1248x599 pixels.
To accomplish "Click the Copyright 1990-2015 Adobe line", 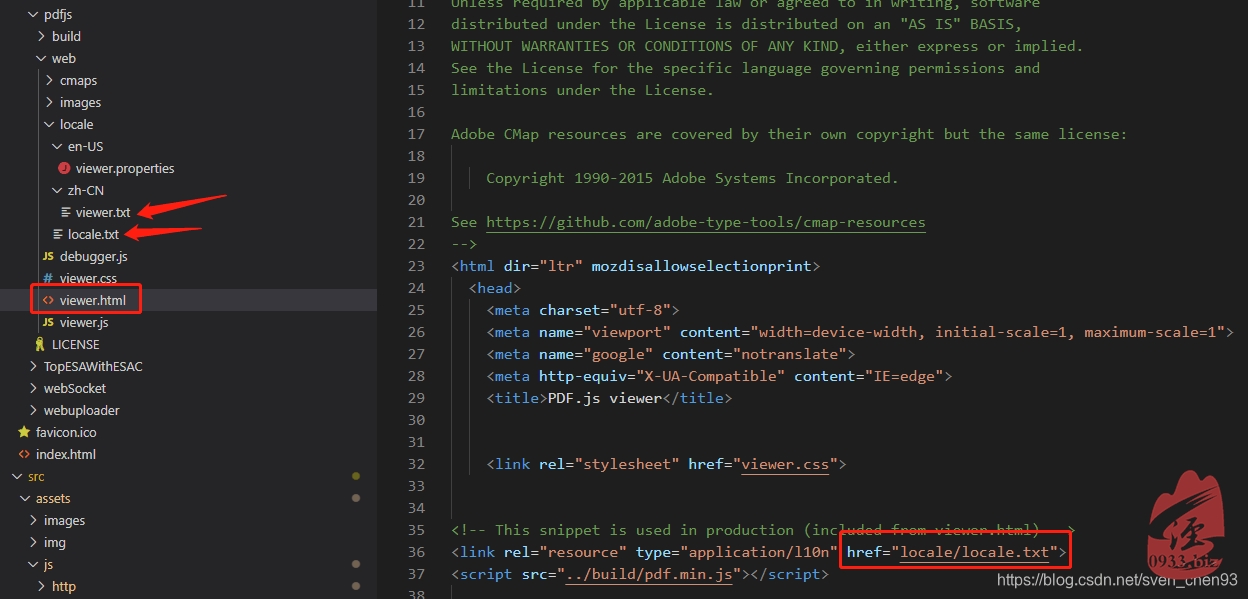I will point(692,178).
